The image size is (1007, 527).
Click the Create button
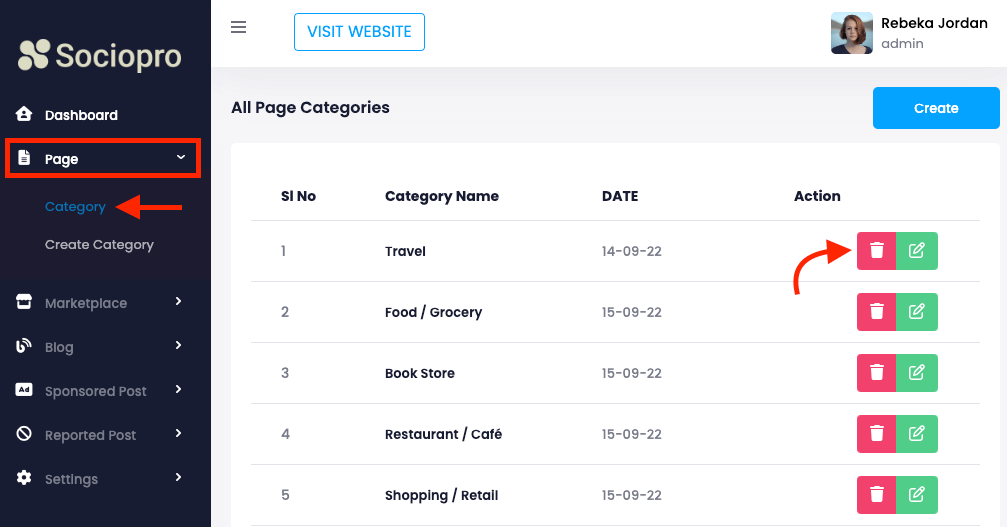(935, 108)
